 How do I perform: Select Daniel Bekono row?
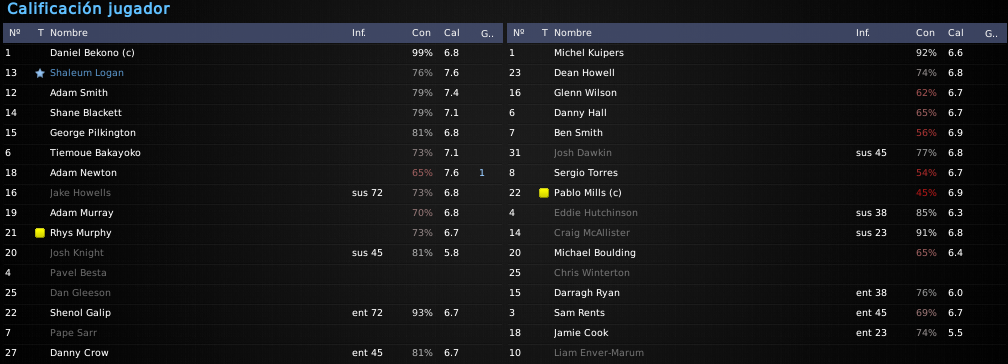(253, 53)
